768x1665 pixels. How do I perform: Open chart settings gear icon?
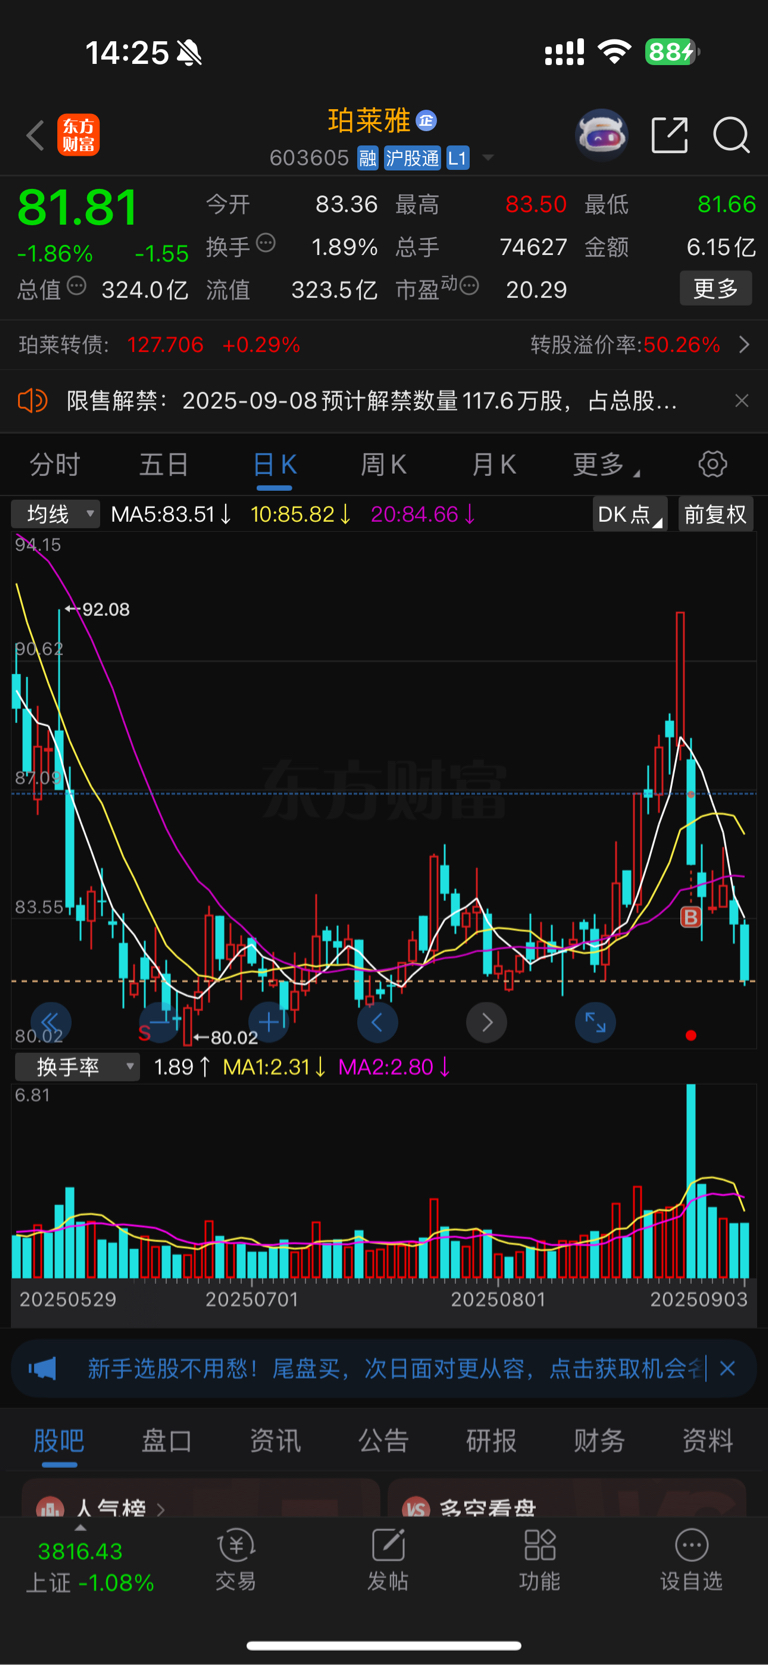coord(712,464)
